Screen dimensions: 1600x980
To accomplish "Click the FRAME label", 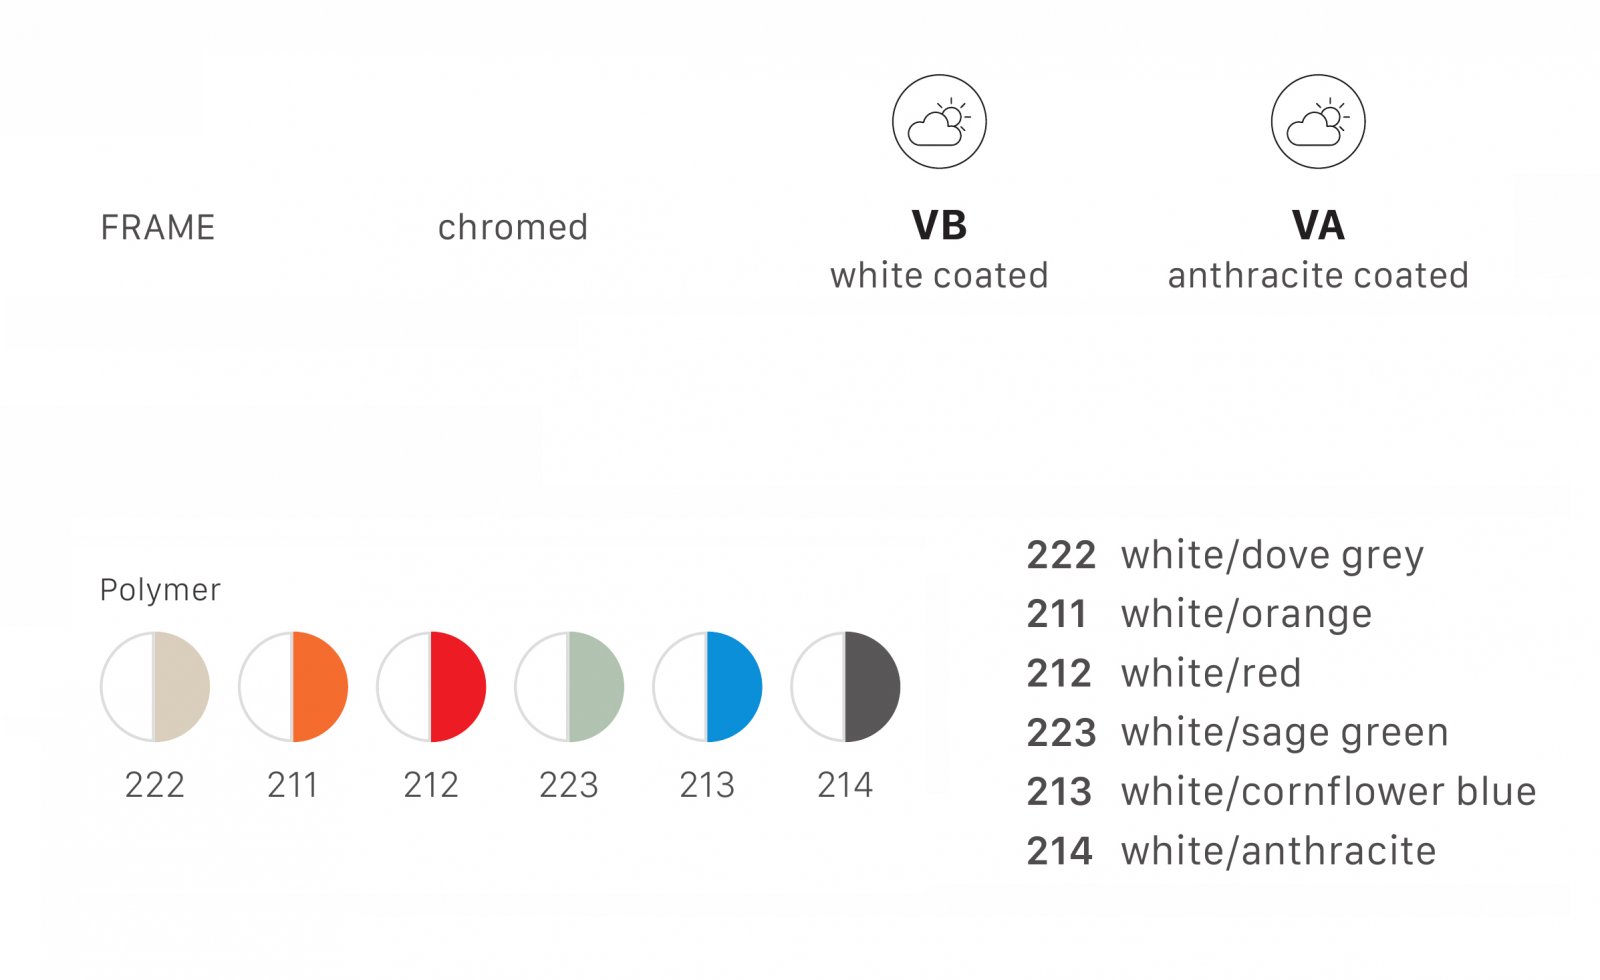I will 158,227.
